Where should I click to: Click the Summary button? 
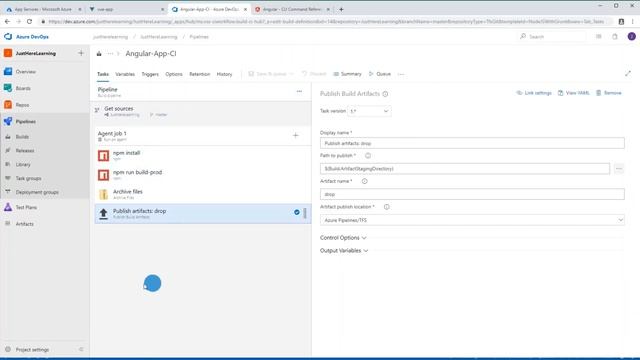tap(347, 74)
